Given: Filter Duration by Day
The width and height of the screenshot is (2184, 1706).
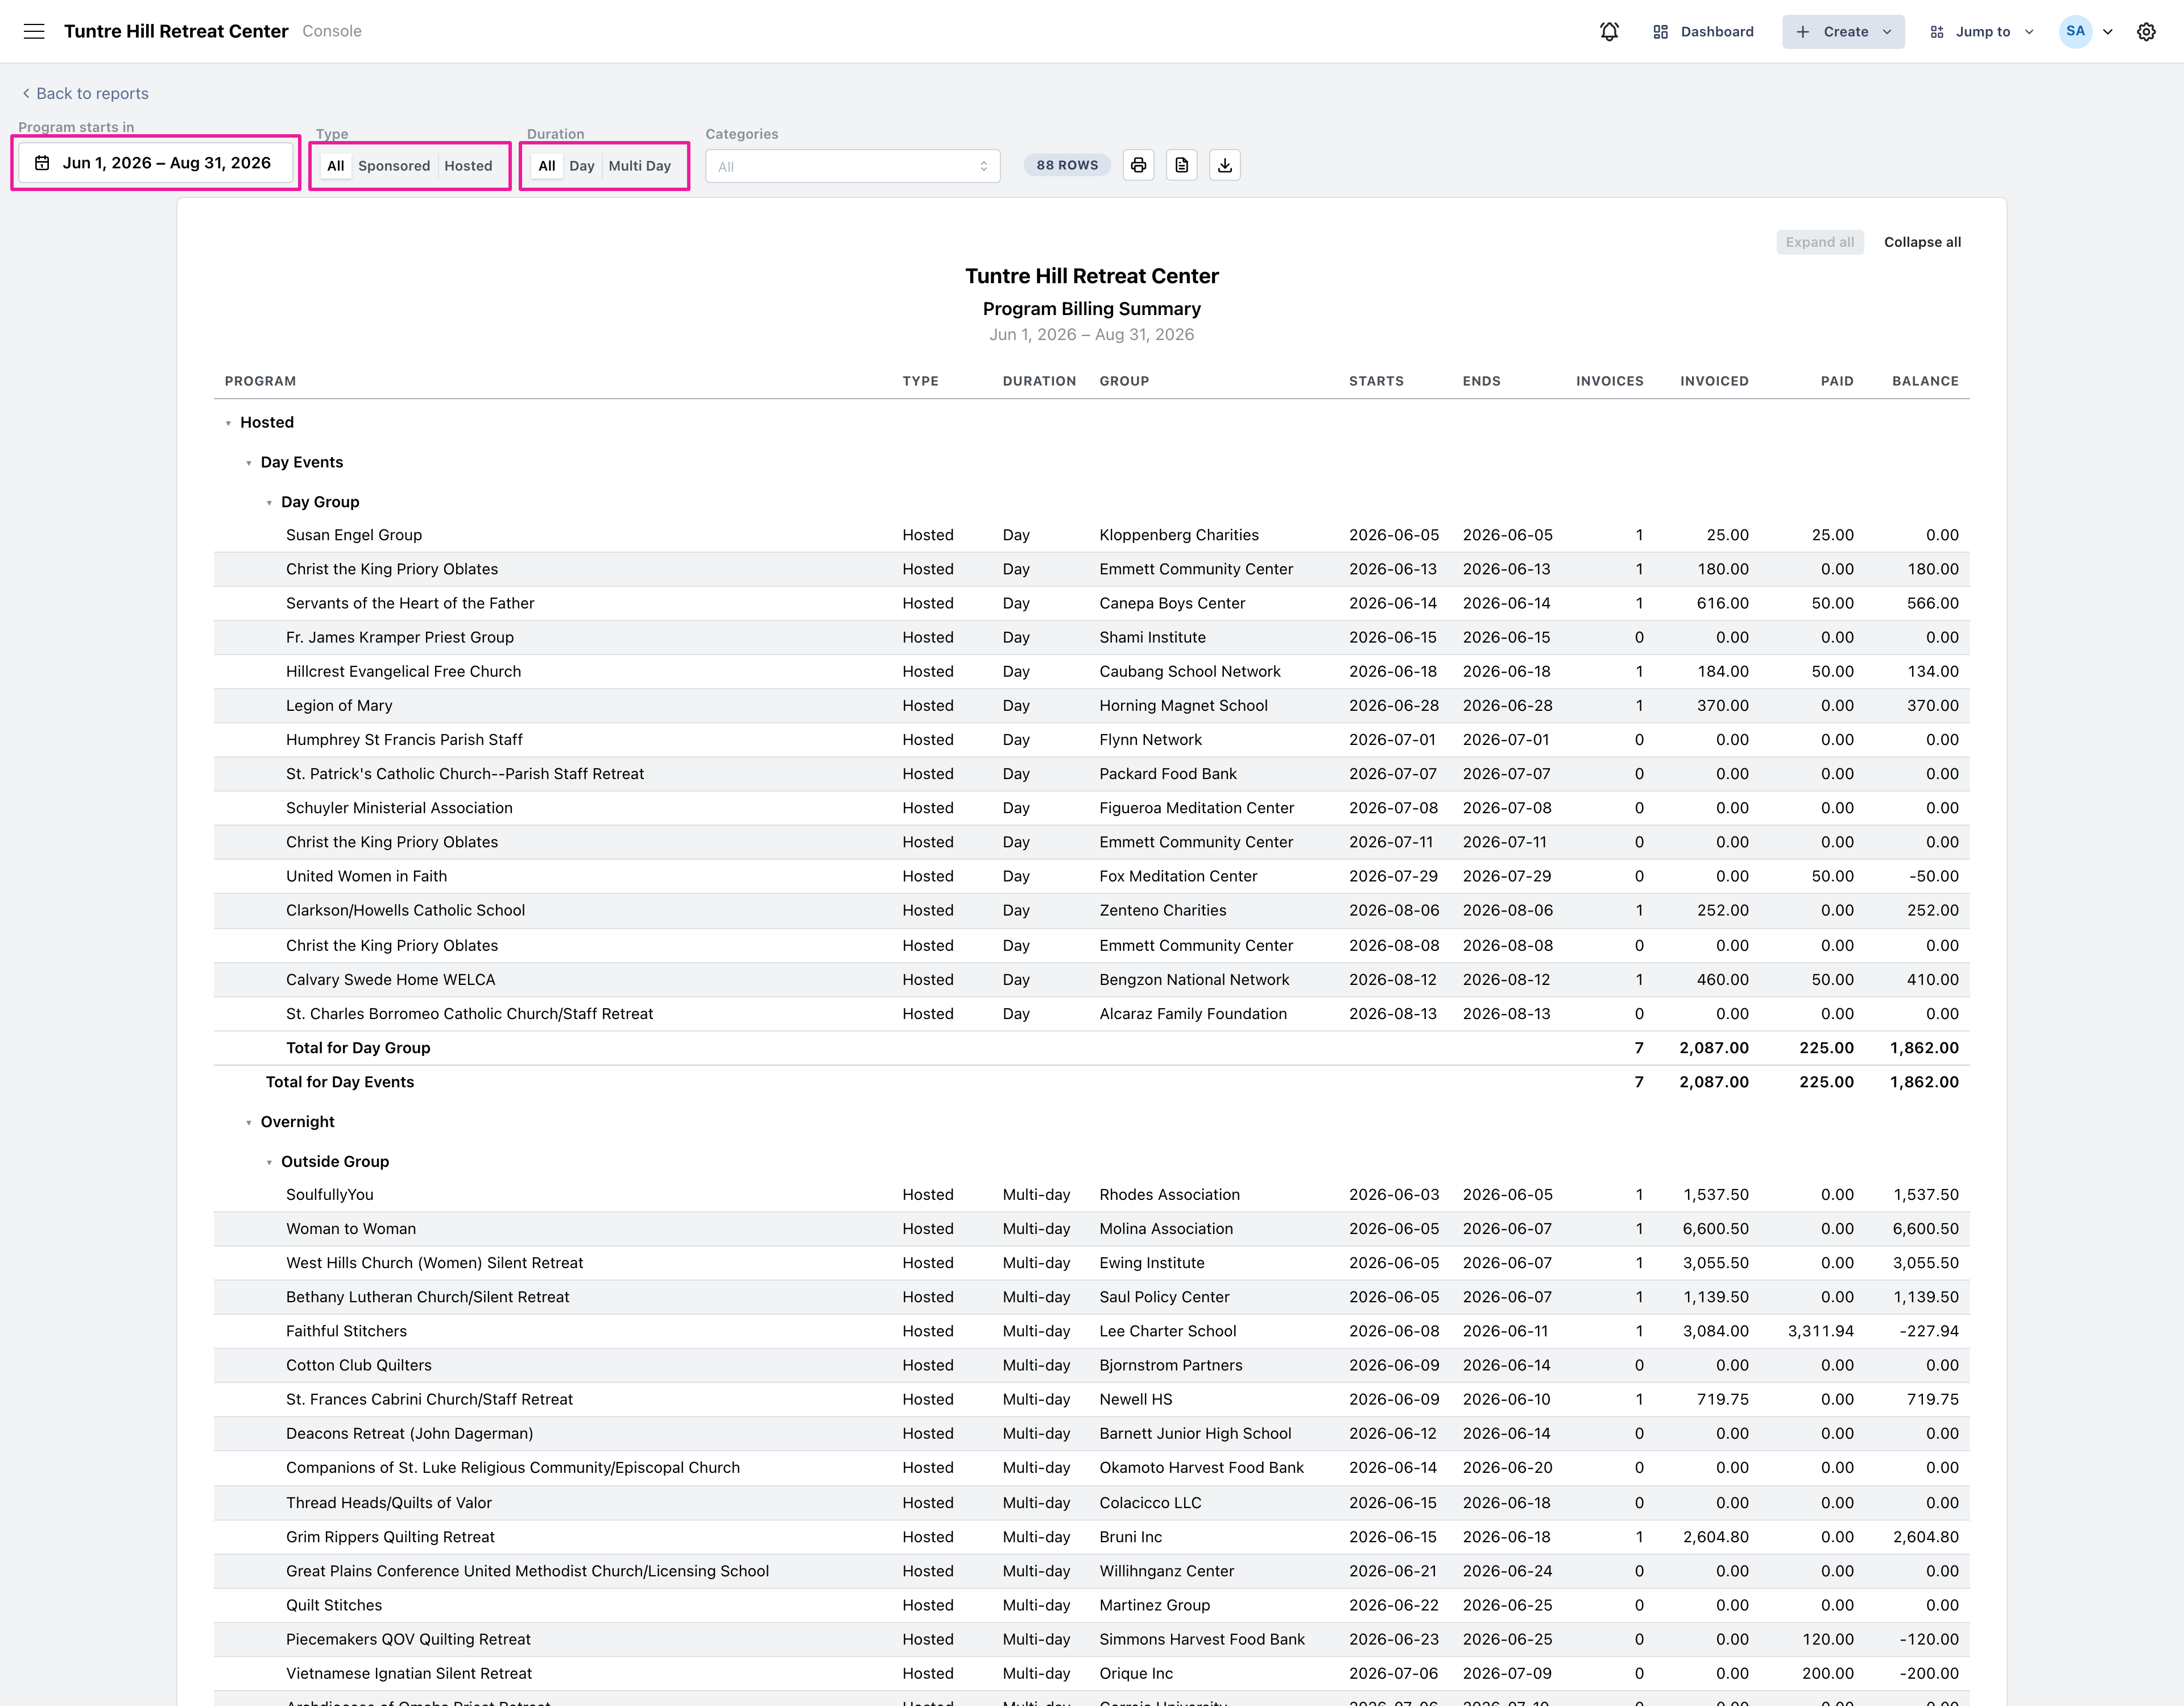Looking at the screenshot, I should pos(581,166).
